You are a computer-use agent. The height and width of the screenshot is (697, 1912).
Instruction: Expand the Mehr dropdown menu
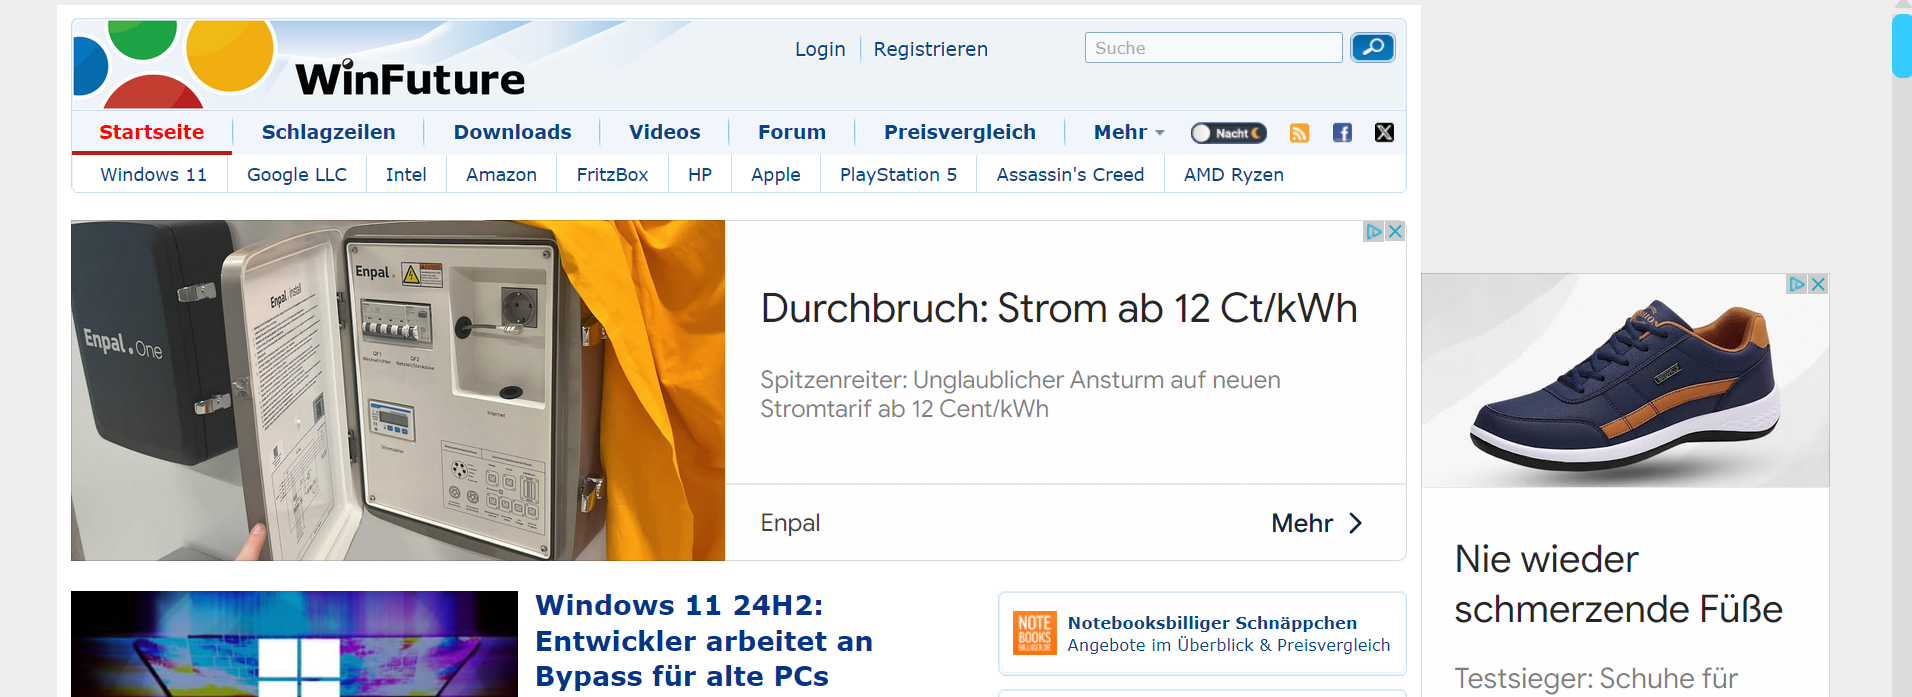pos(1129,132)
